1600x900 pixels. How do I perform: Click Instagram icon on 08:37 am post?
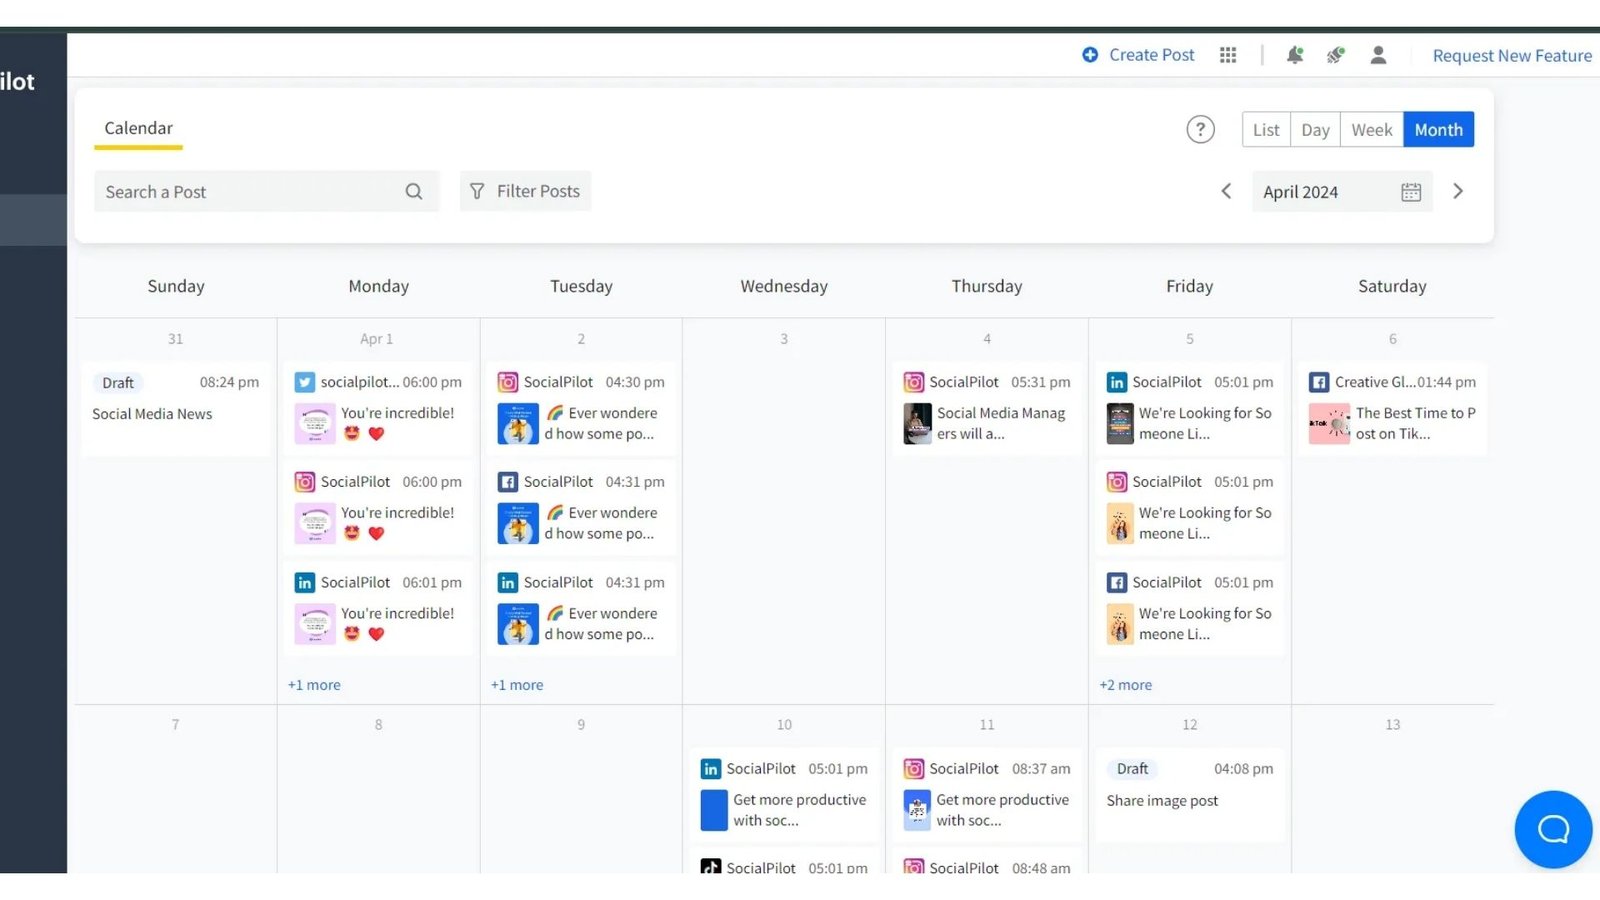[x=914, y=769]
